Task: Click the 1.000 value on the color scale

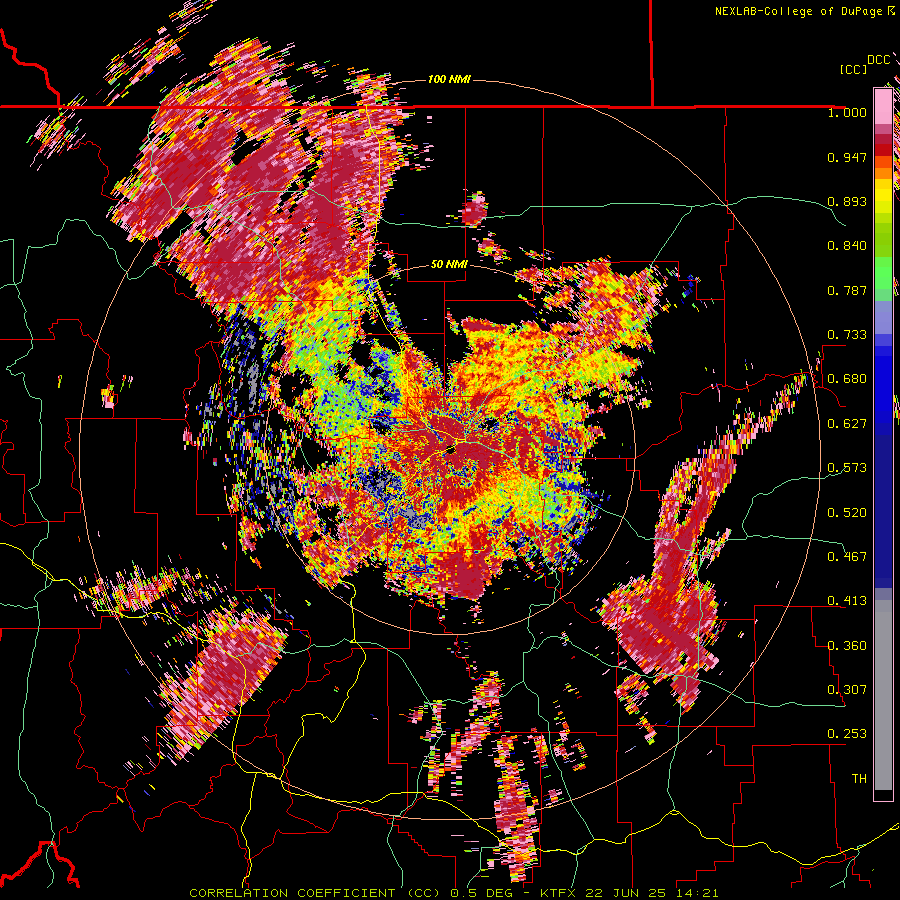Action: (x=847, y=113)
